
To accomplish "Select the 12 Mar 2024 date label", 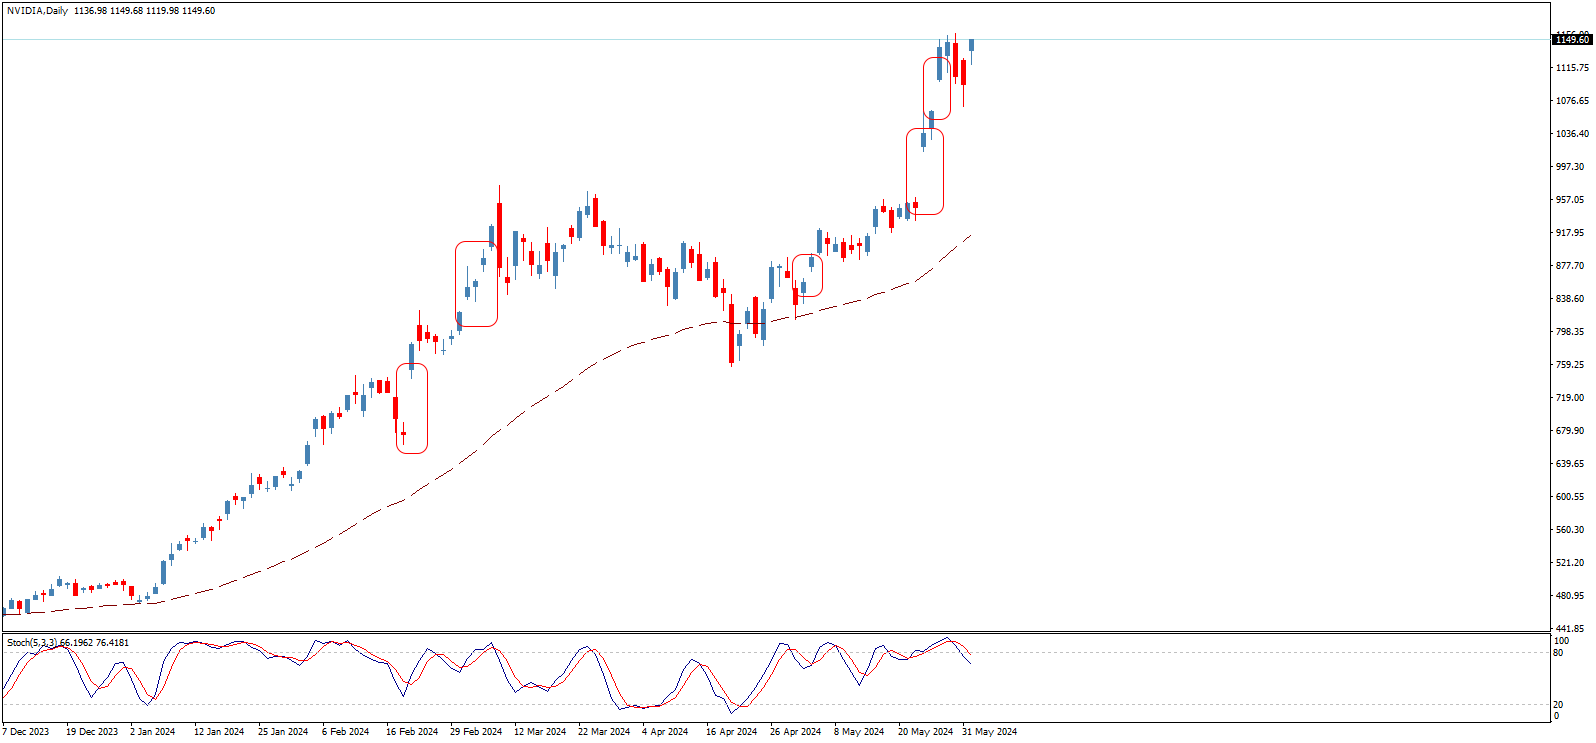I will tap(540, 732).
